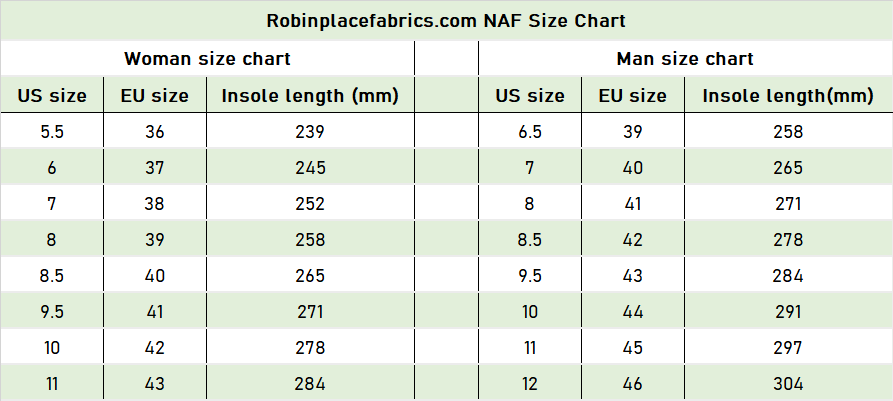Click the man's US size column header
Viewport: 893px width, 401px height.
coord(530,95)
